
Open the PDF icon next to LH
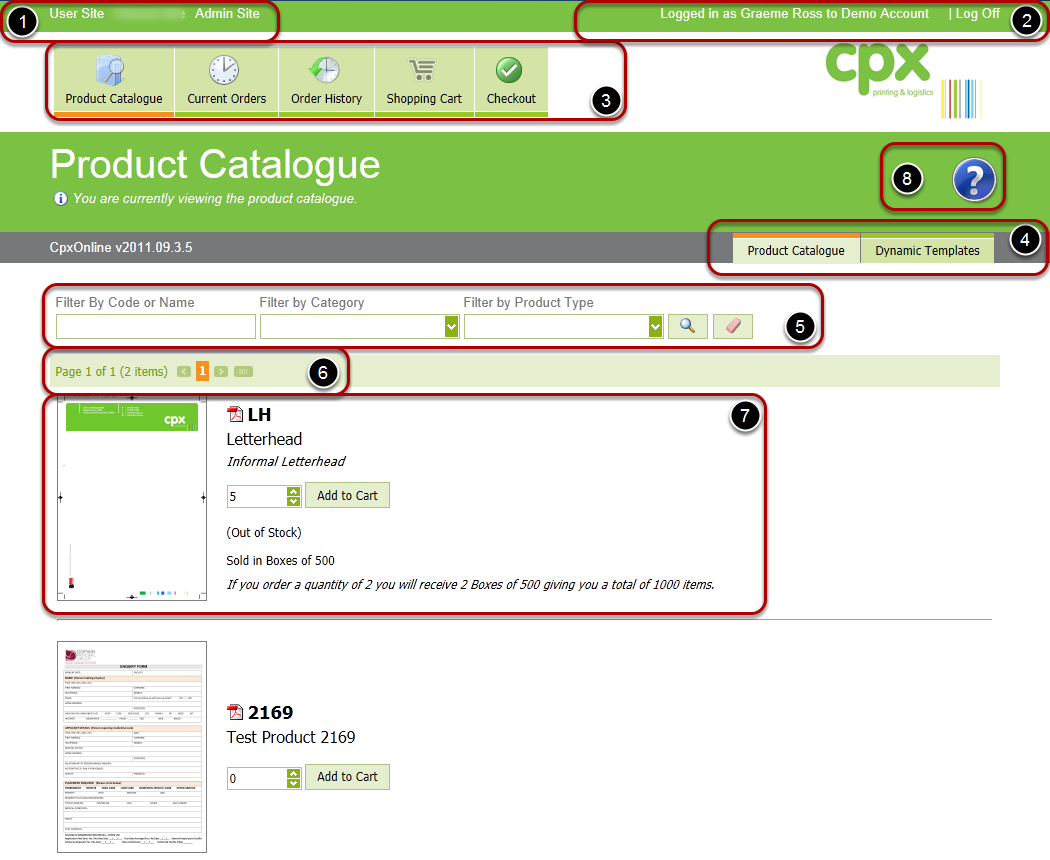[x=236, y=415]
